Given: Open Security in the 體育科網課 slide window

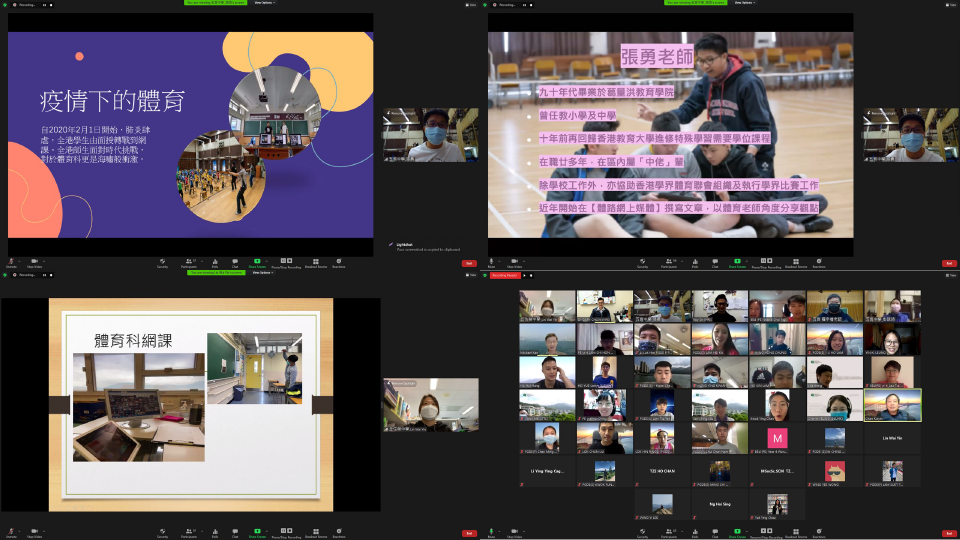Looking at the screenshot, I should (x=162, y=533).
